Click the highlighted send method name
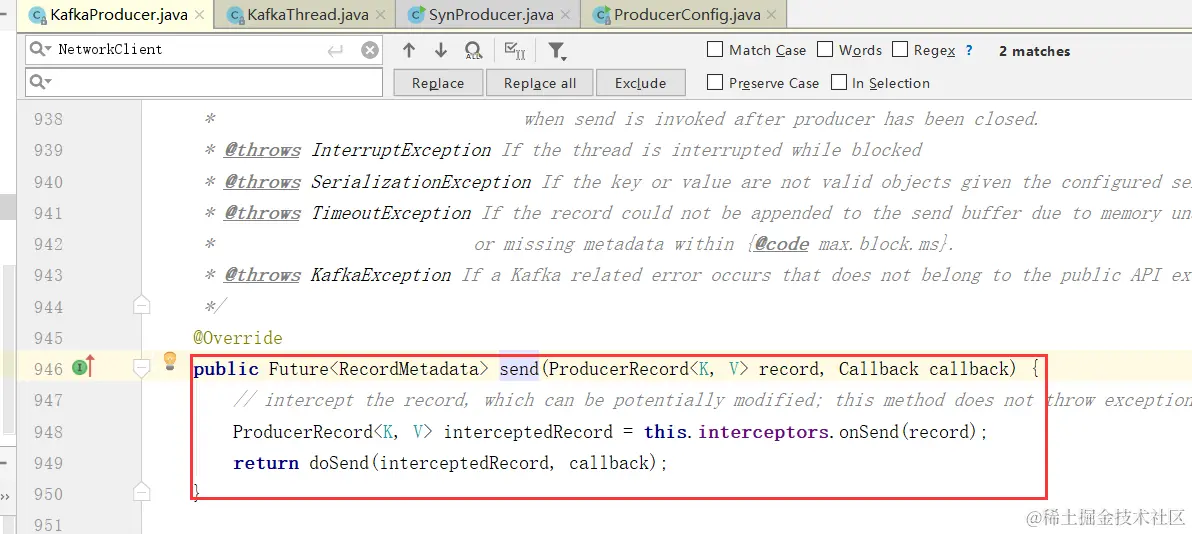This screenshot has height=534, width=1192. coord(519,369)
